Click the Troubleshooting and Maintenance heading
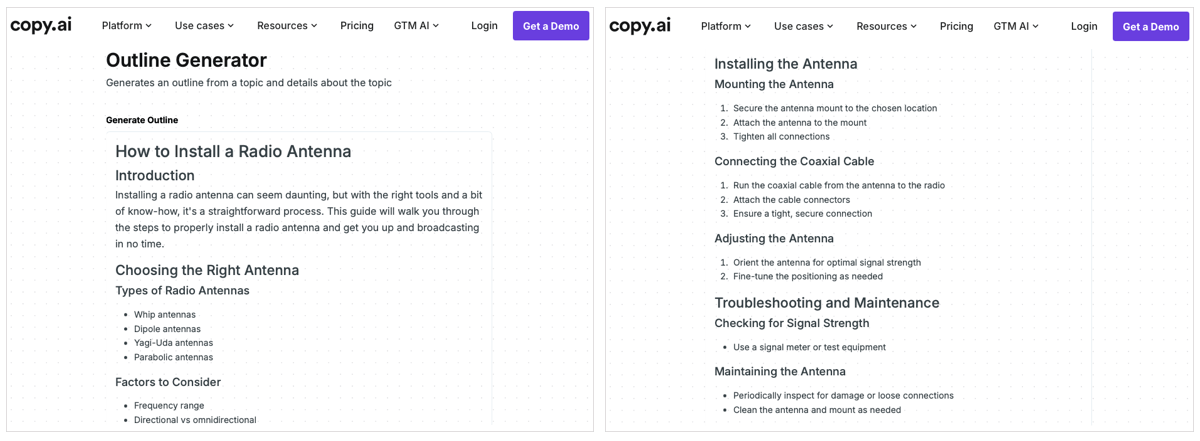 827,303
